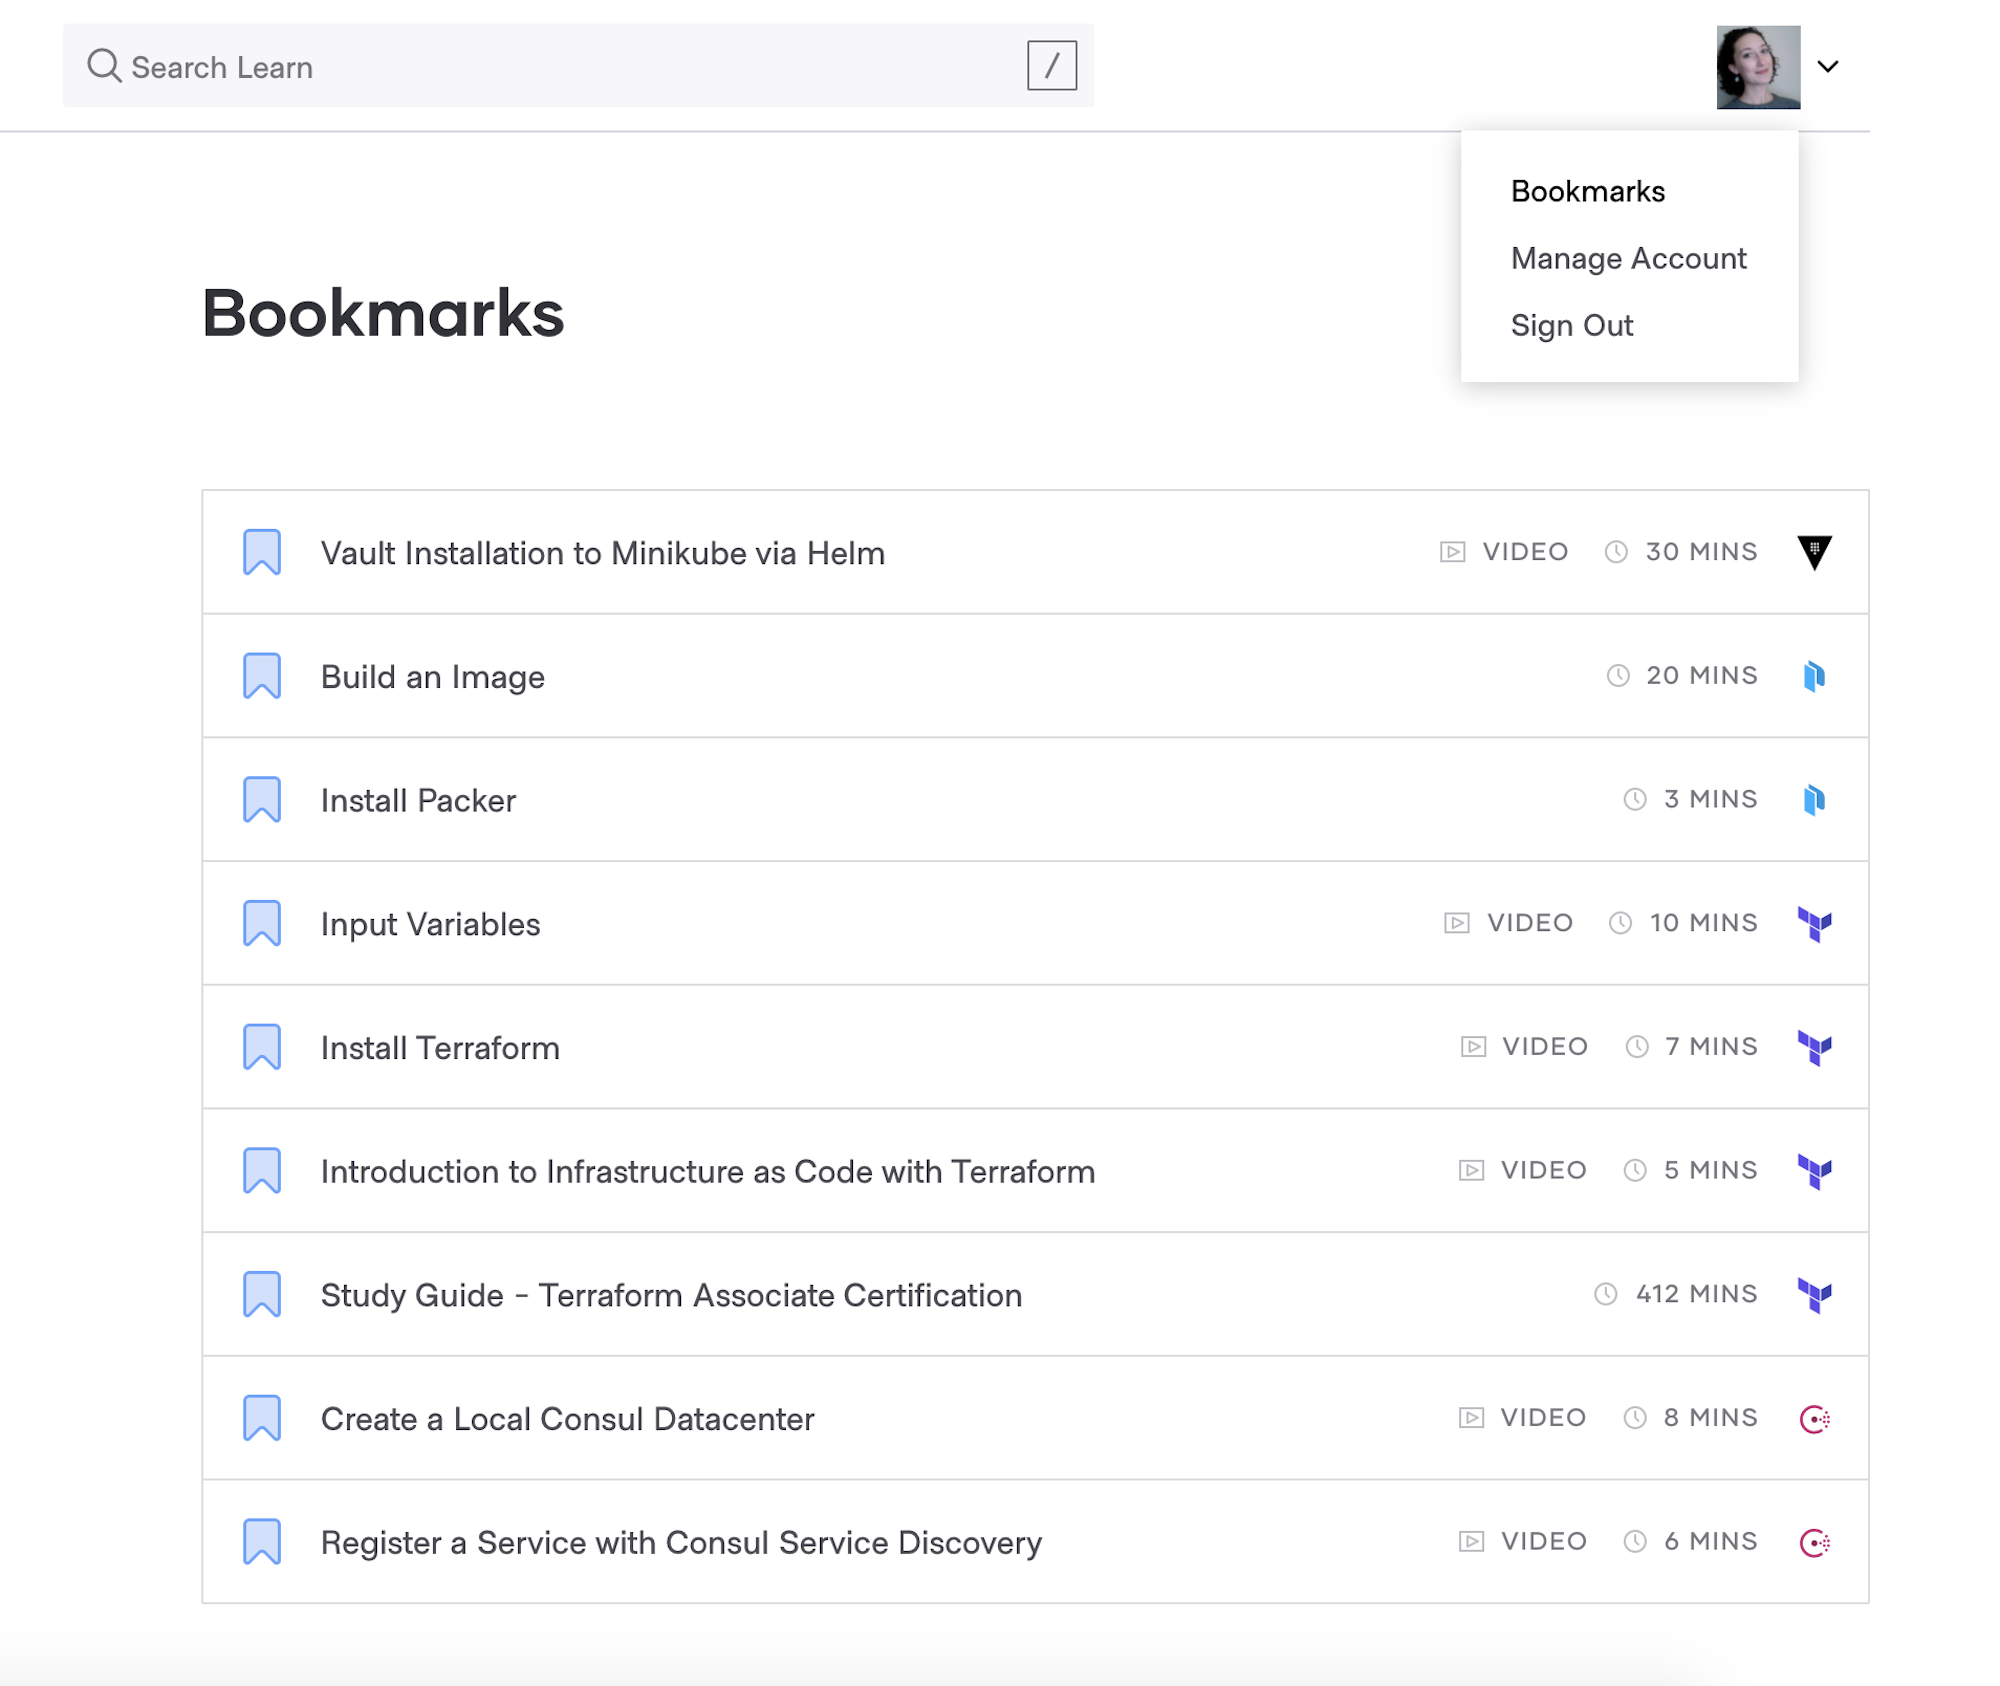
Task: Click the clock icon showing 412 MINS
Action: pyautogui.click(x=1607, y=1293)
